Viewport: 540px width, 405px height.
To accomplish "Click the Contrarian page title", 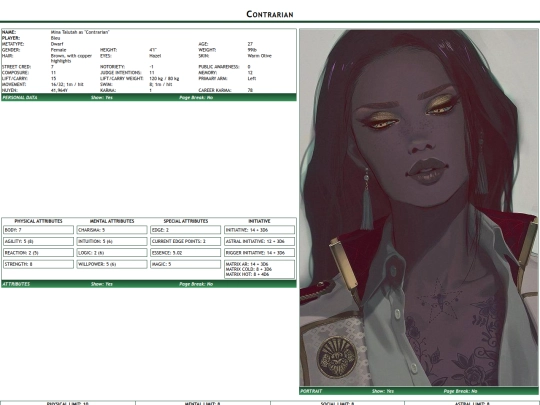I will [270, 14].
